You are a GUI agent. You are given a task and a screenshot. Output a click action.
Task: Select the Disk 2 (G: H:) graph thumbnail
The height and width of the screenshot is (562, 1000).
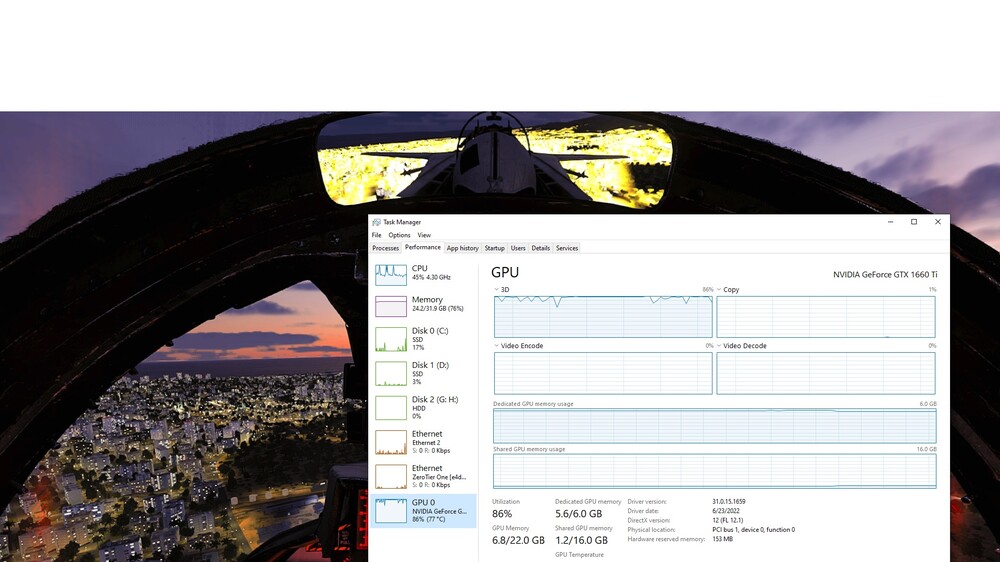(391, 408)
